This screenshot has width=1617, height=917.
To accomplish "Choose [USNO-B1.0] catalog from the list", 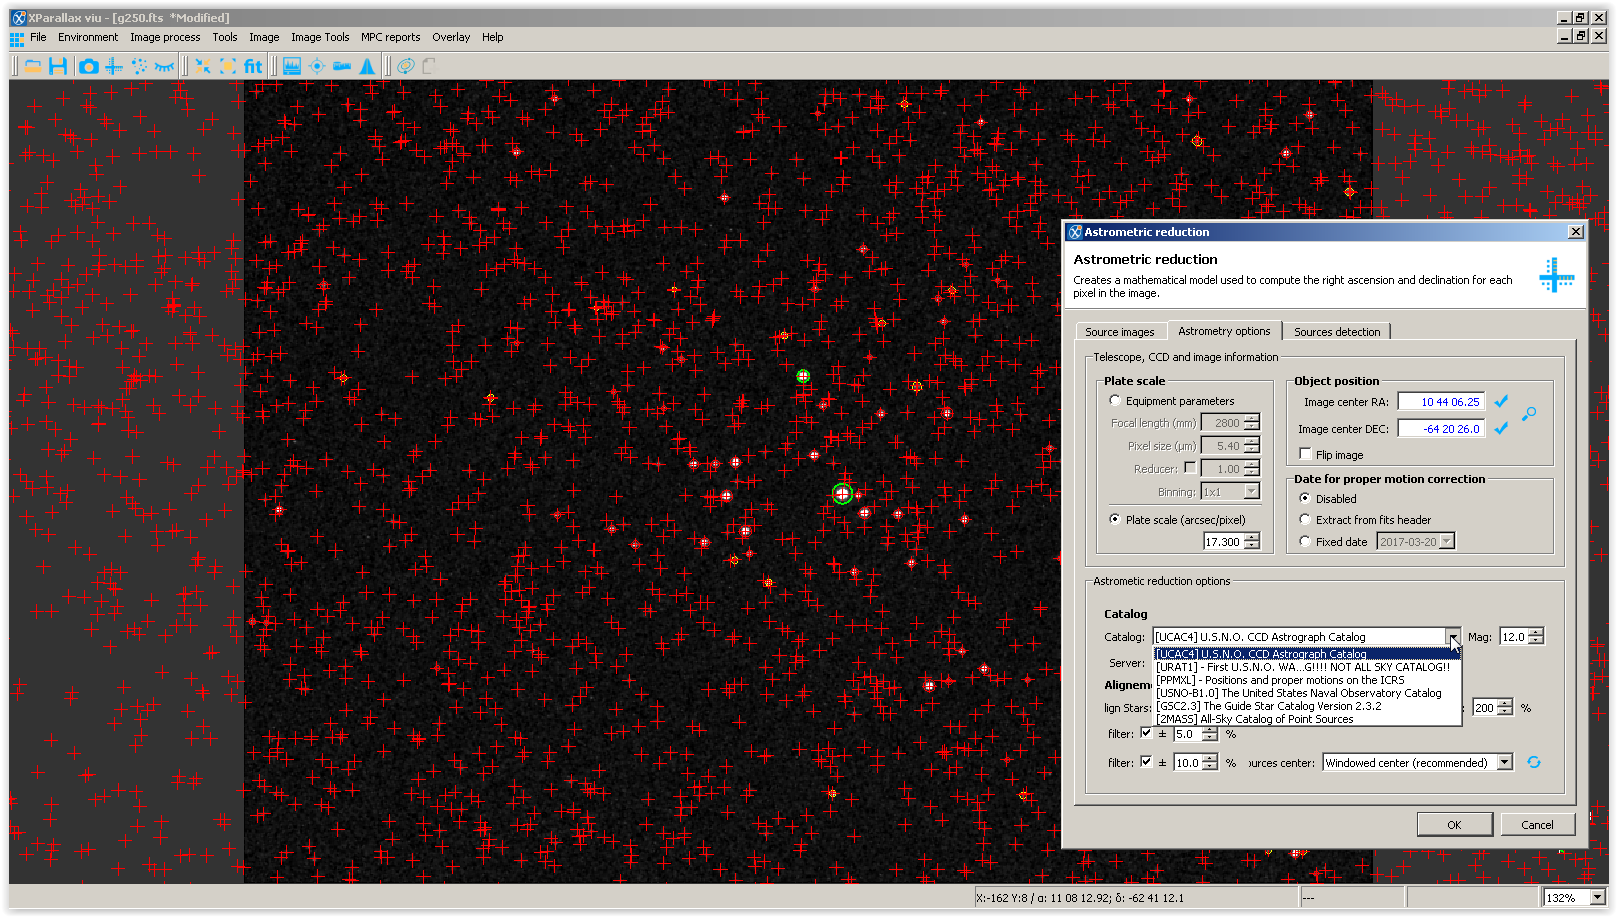I will pos(1306,693).
